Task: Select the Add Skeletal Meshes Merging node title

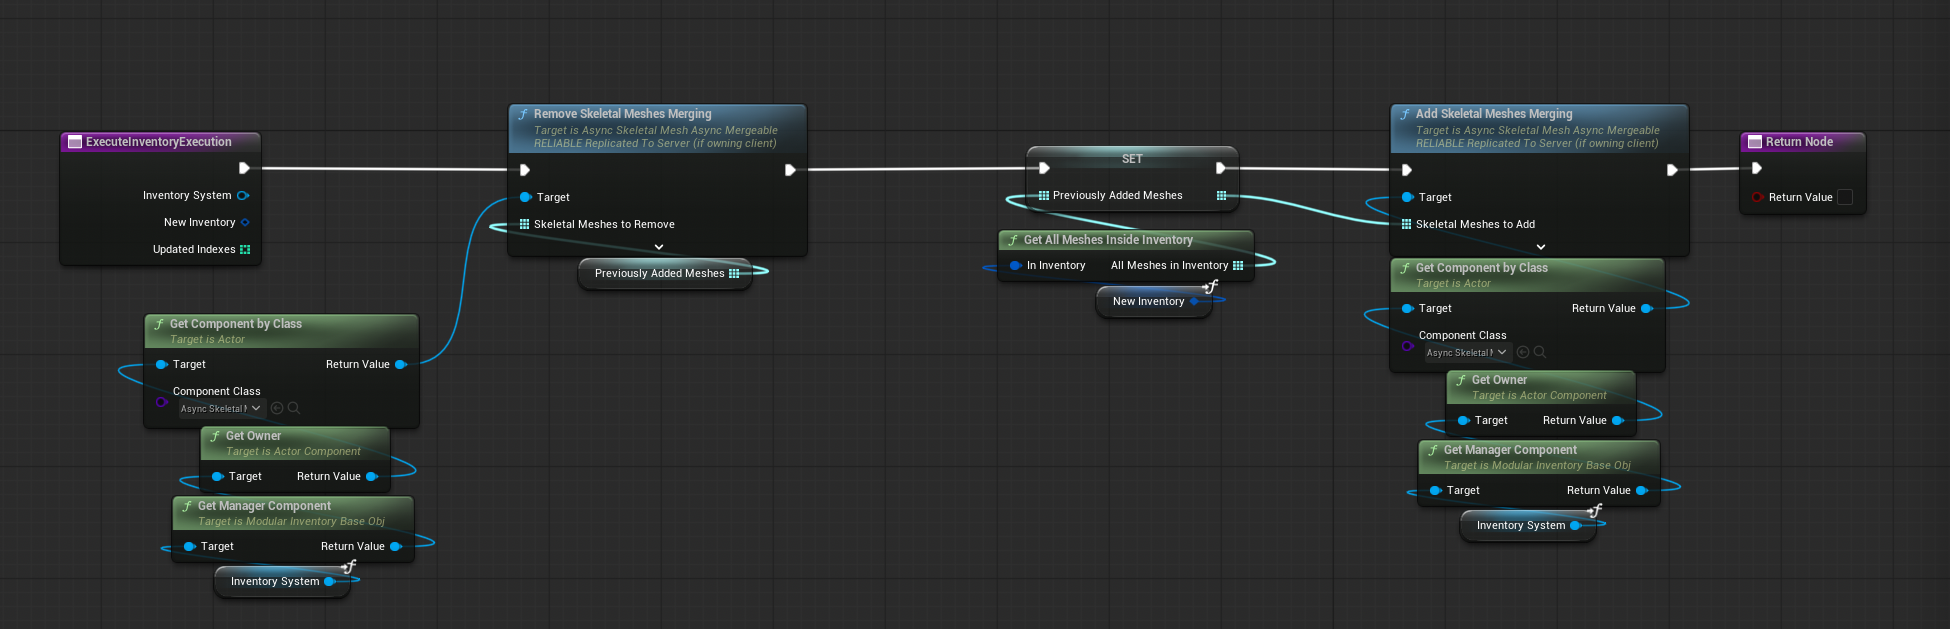Action: tap(1494, 114)
